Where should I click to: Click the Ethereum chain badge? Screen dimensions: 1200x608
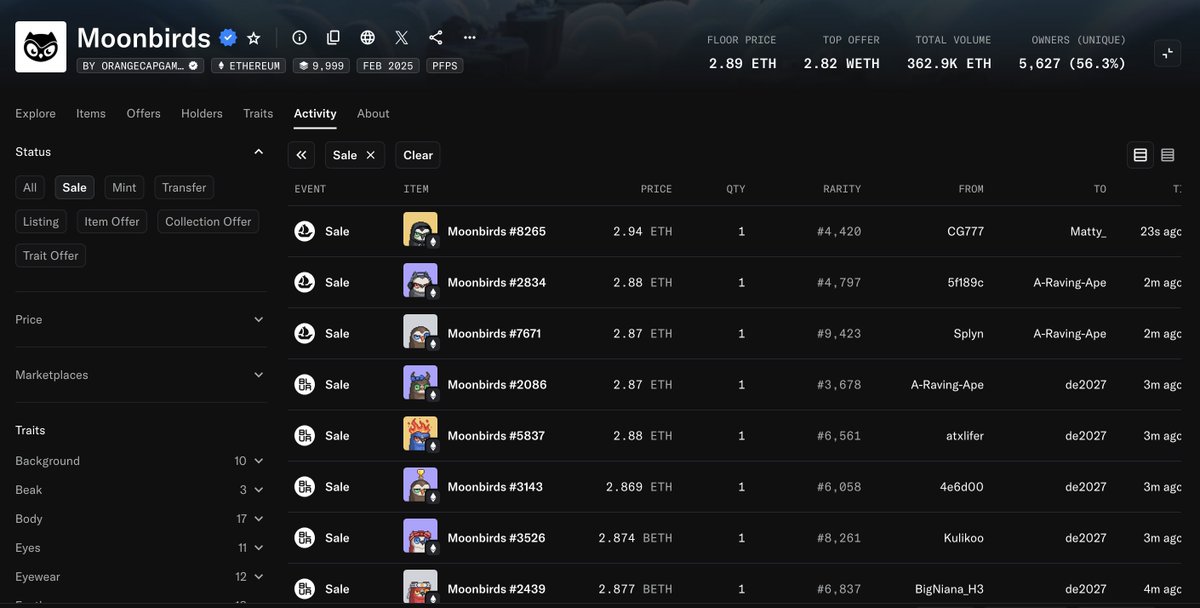point(249,65)
